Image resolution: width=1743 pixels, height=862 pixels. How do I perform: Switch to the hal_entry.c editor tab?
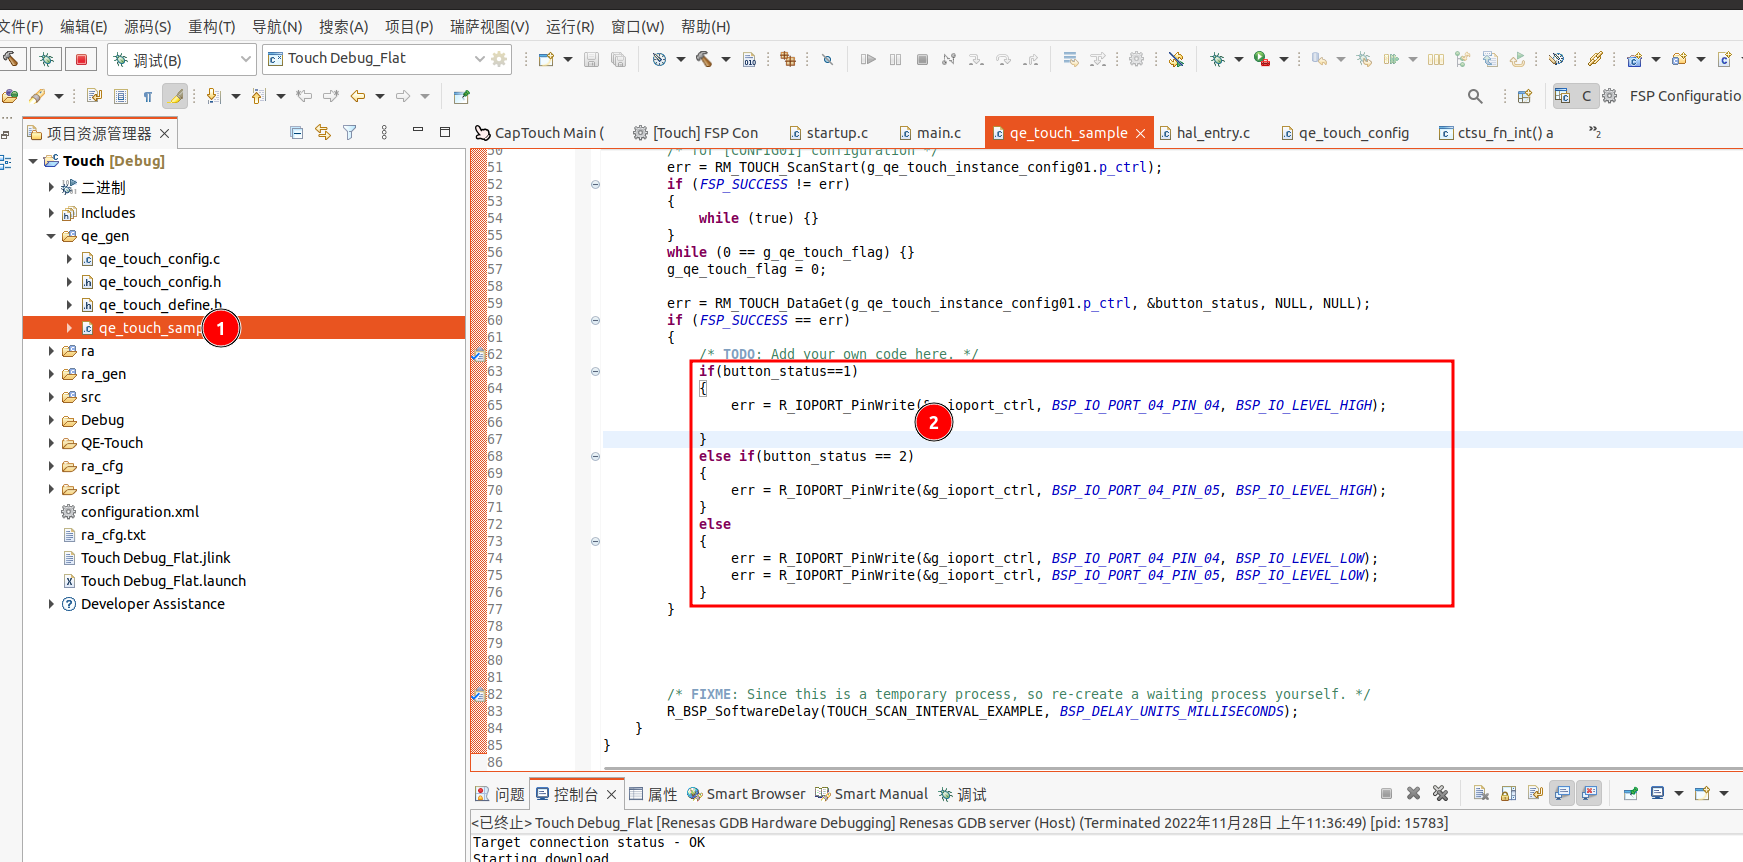click(x=1205, y=133)
